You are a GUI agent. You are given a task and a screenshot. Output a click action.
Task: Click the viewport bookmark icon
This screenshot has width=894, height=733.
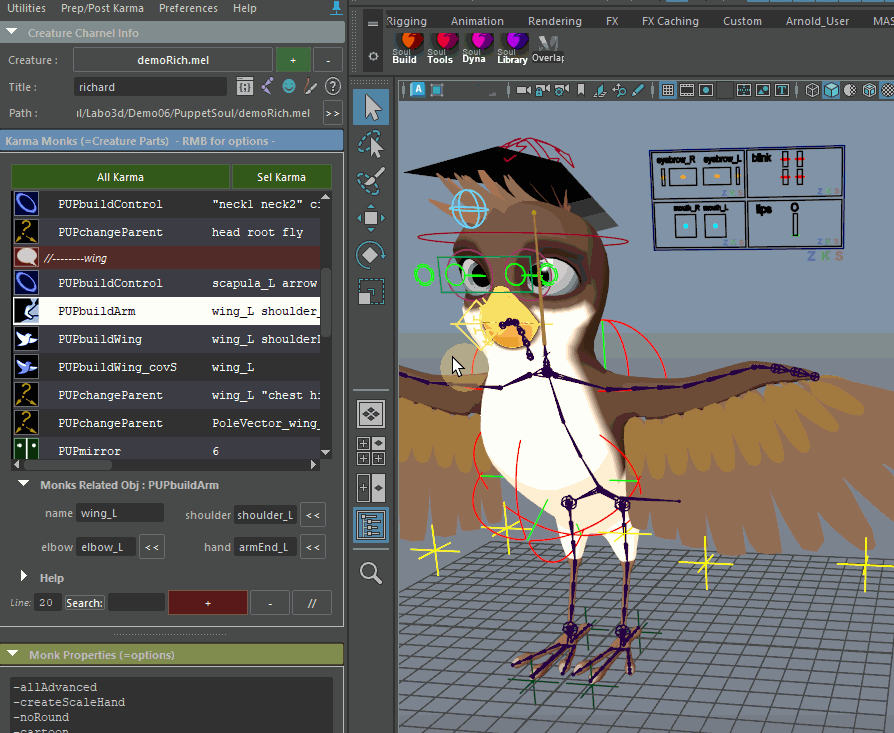[x=580, y=90]
